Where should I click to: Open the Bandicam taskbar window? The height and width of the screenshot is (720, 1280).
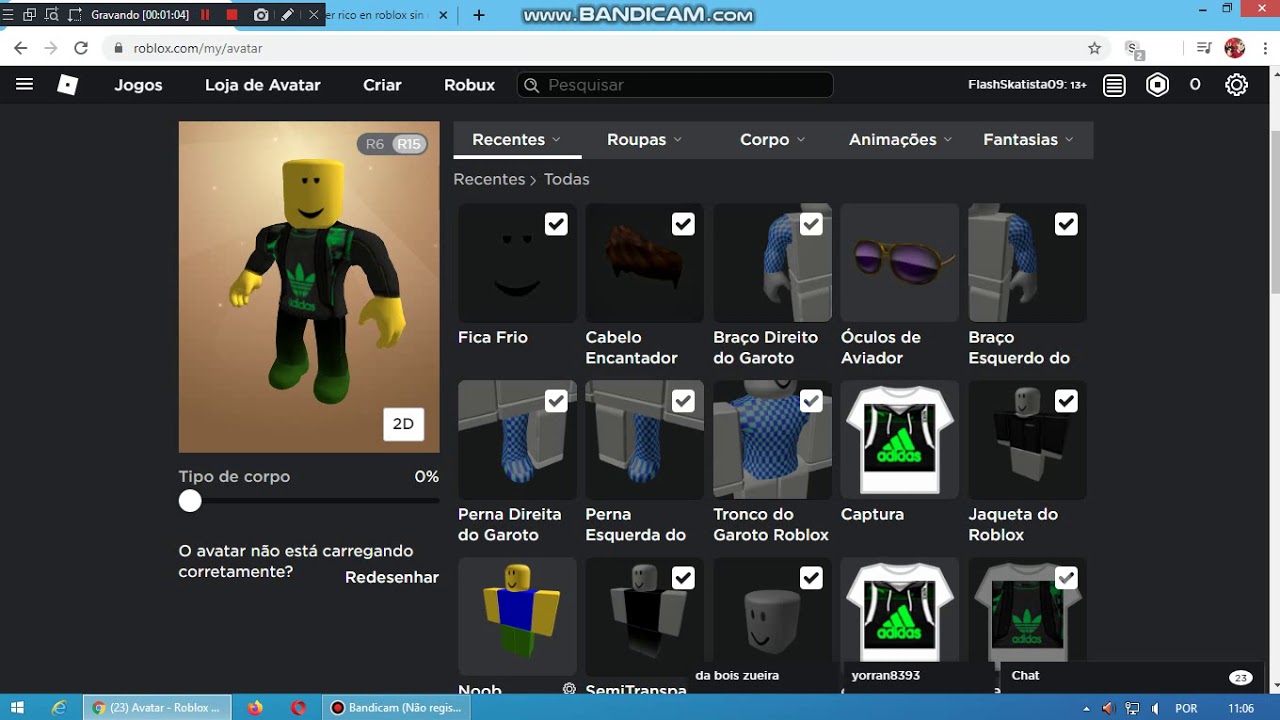tap(397, 708)
